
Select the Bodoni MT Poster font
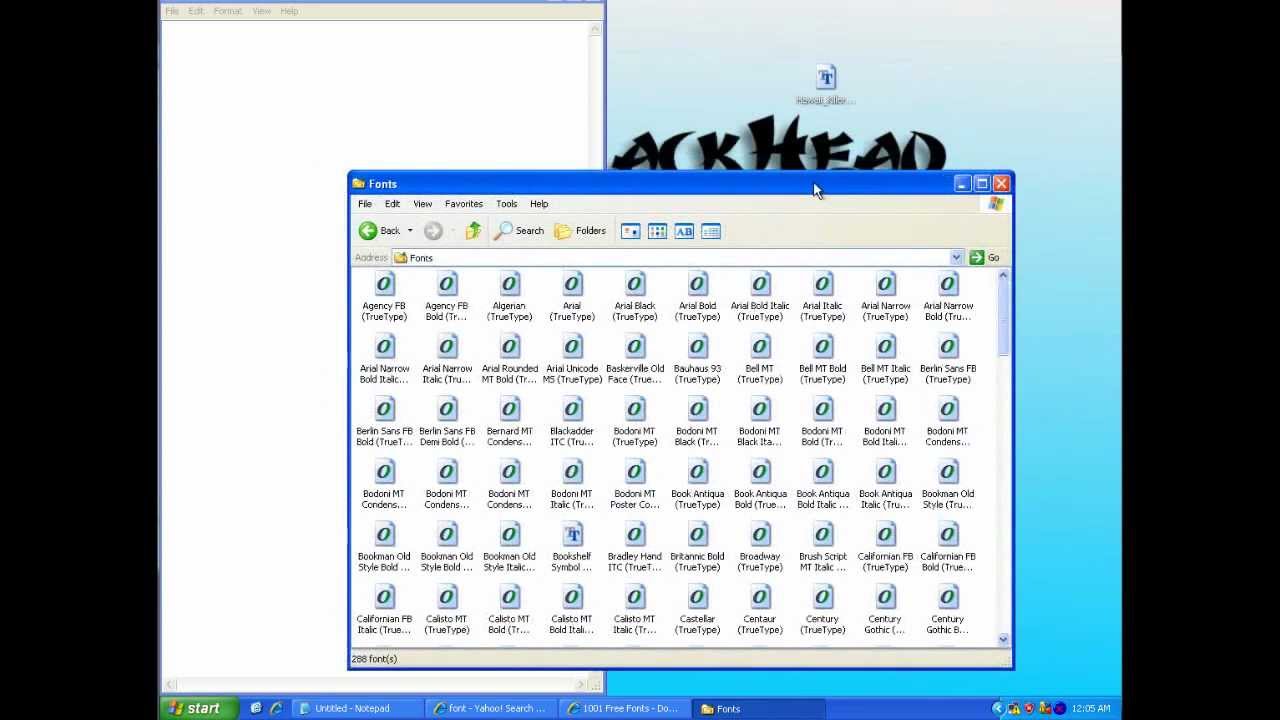(635, 485)
